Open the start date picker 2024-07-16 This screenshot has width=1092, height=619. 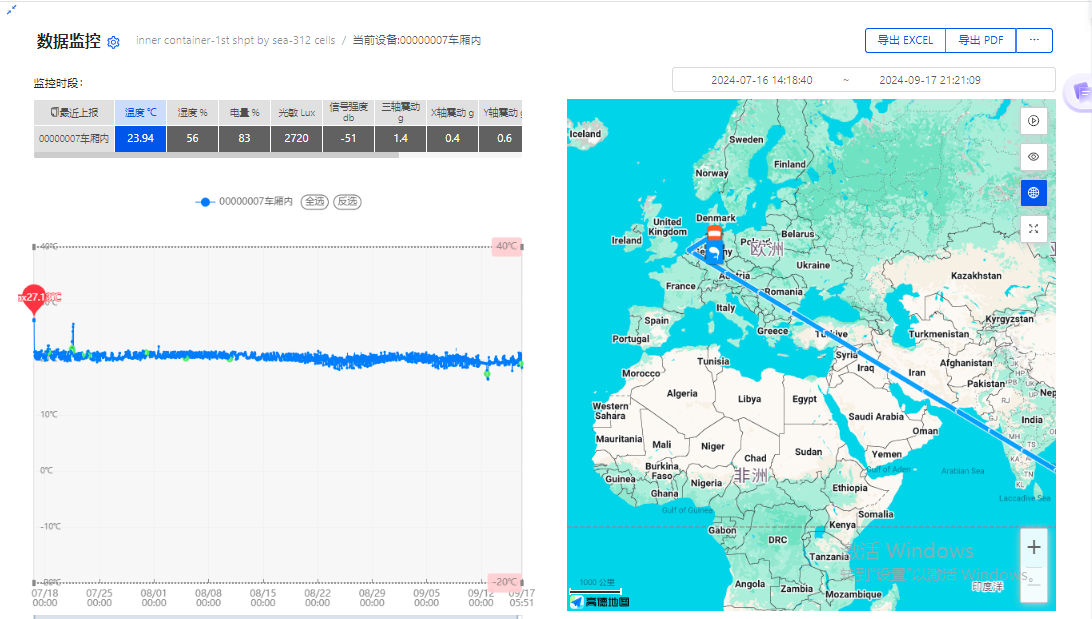click(x=761, y=80)
